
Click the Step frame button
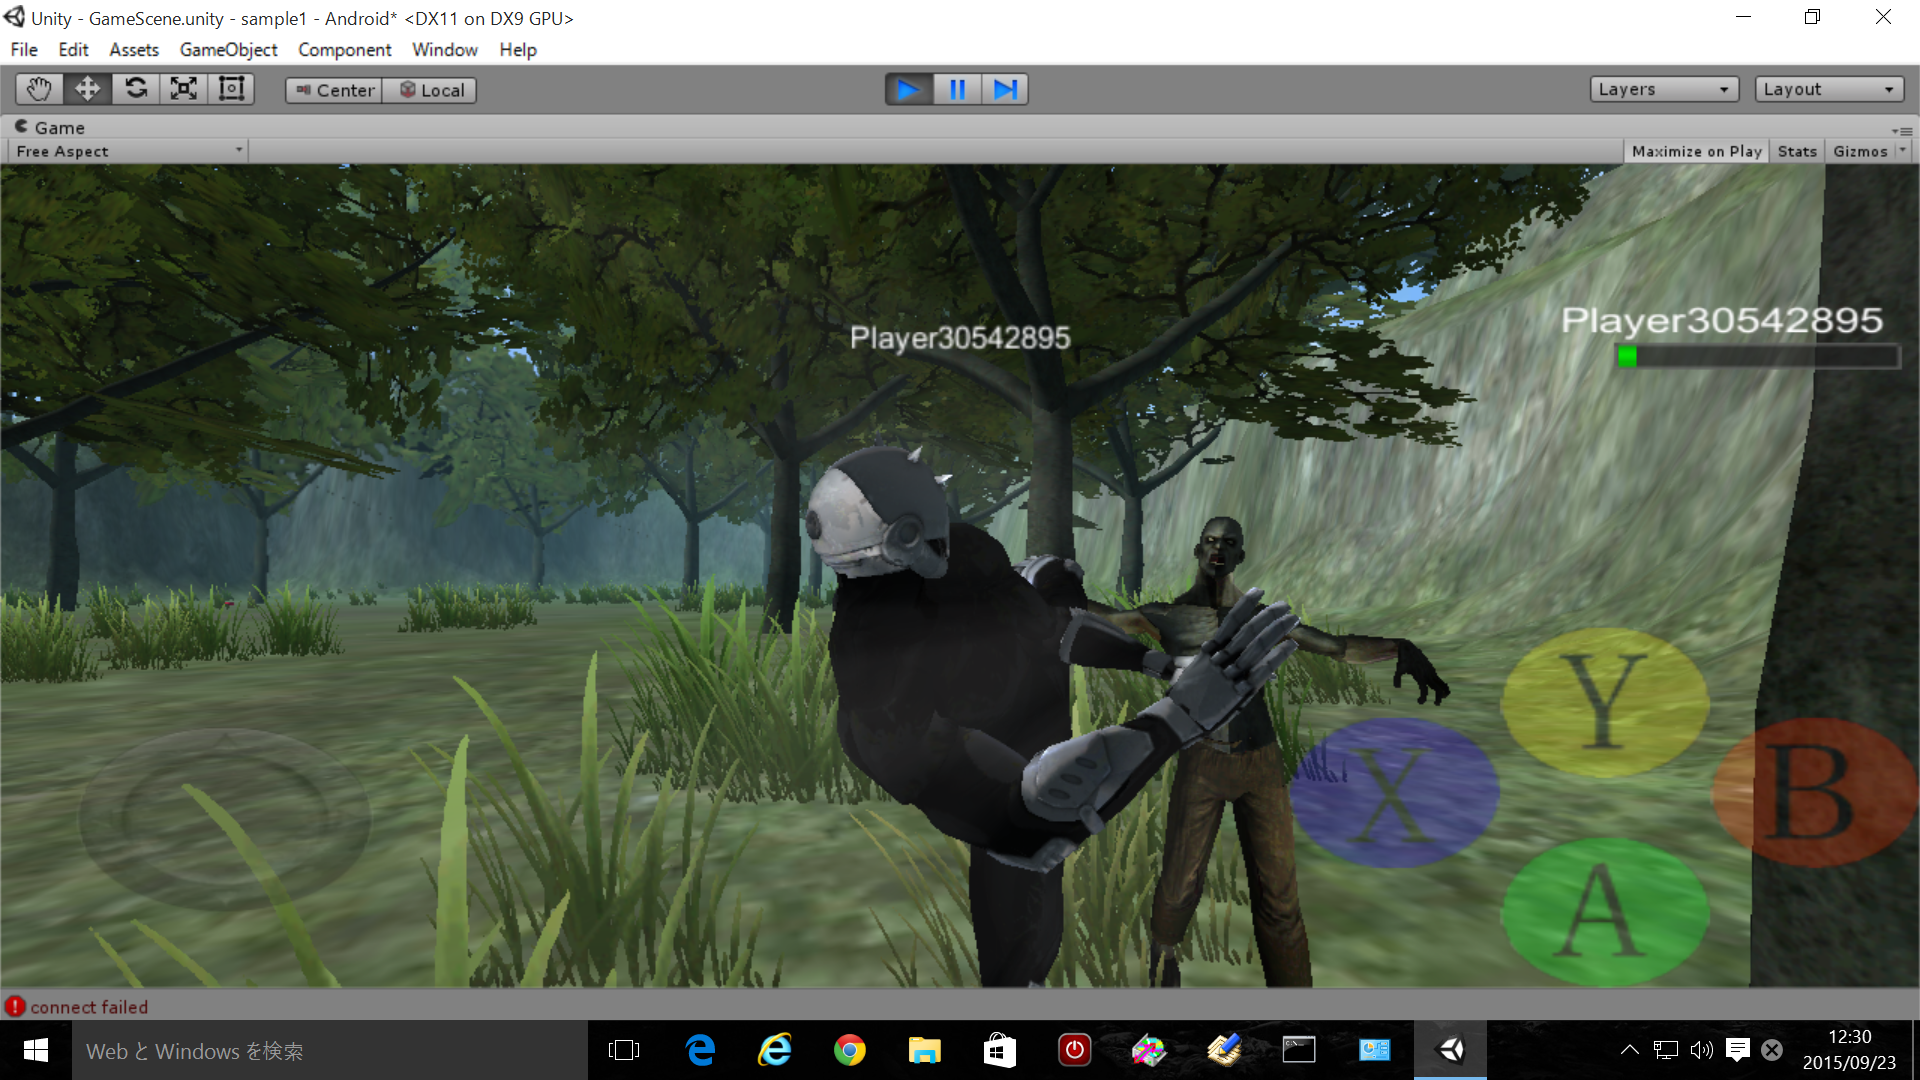click(x=1005, y=89)
